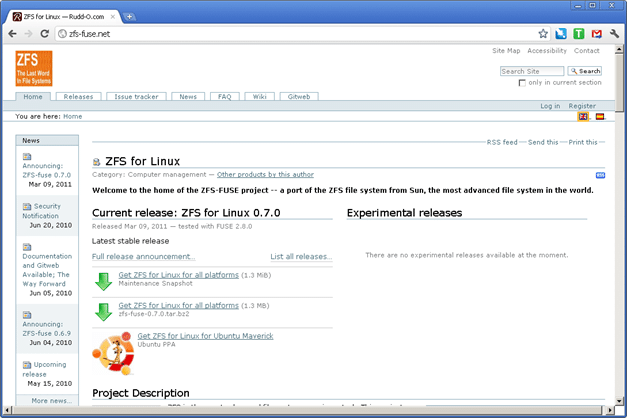Click the horizontal scrollbar right arrow
The height and width of the screenshot is (418, 627).
(x=610, y=410)
